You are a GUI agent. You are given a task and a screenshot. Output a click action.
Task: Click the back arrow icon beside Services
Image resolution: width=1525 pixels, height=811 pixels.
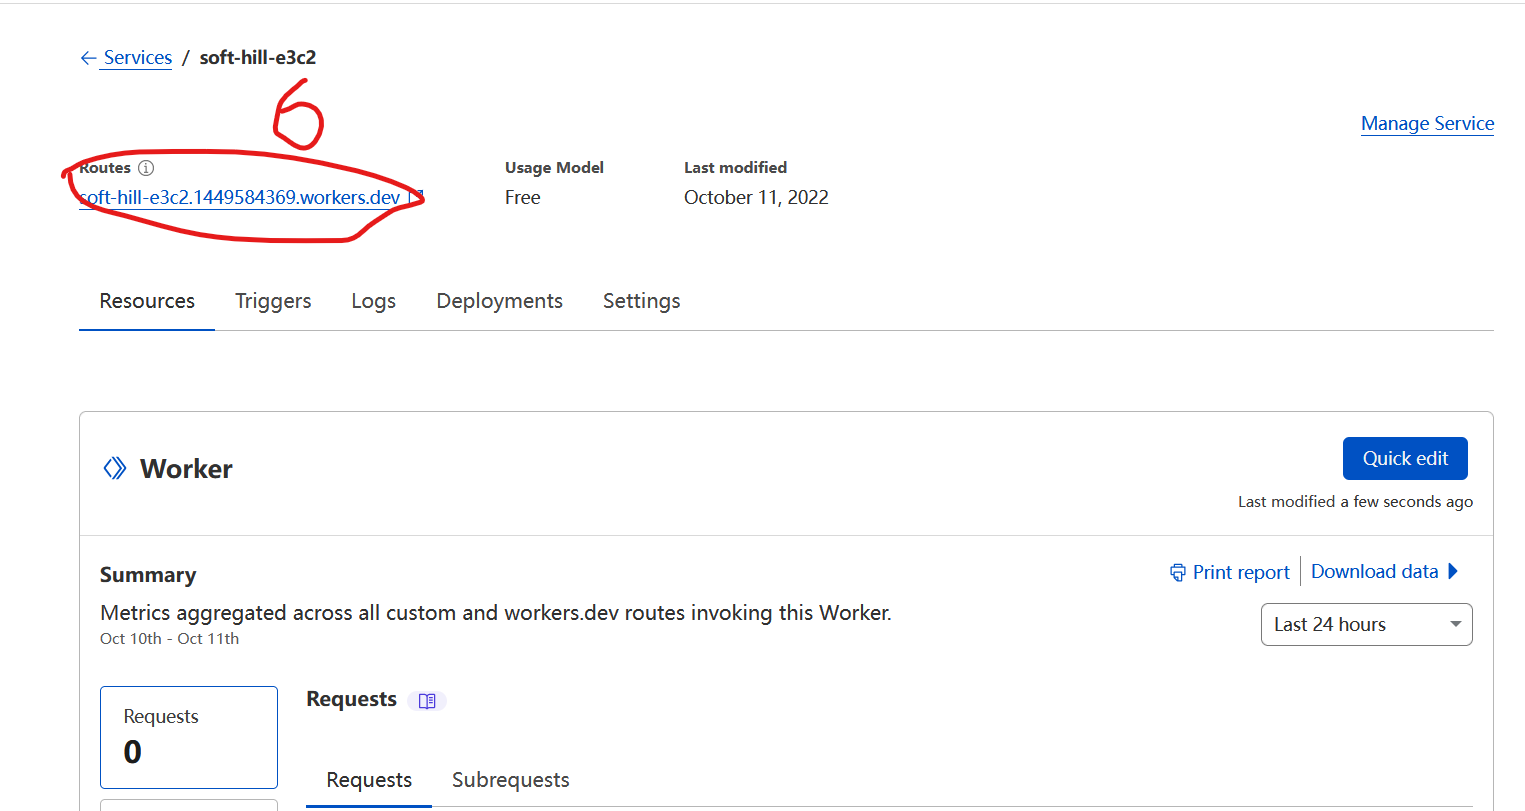coord(88,58)
